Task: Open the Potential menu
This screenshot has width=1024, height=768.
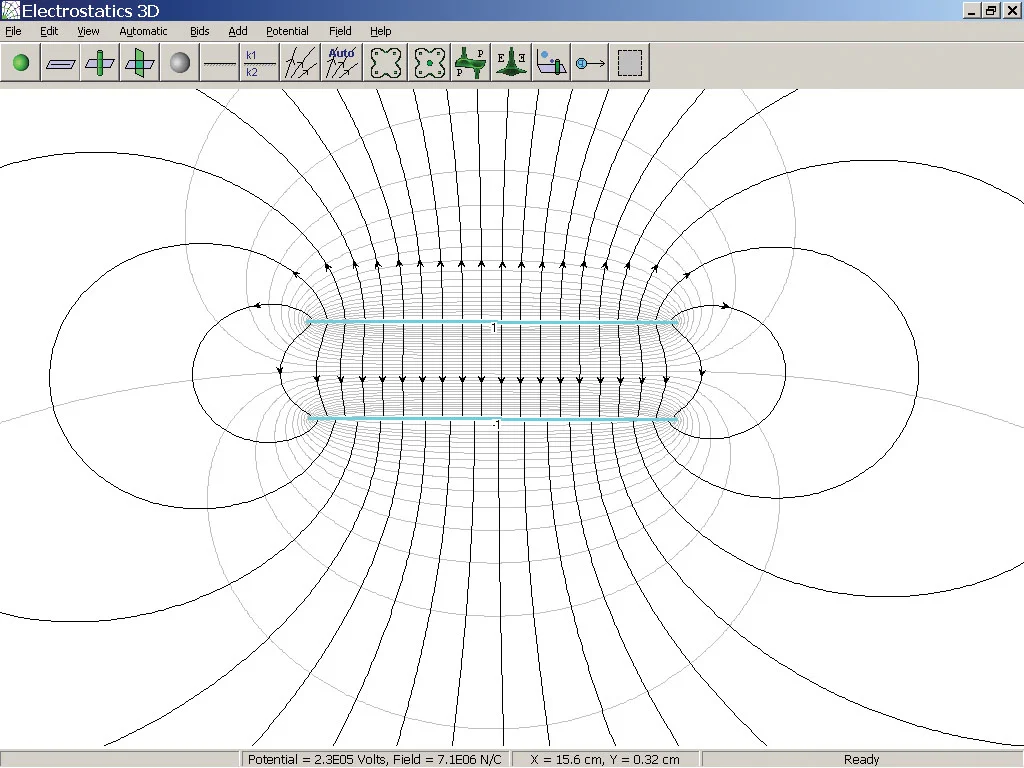Action: tap(287, 31)
